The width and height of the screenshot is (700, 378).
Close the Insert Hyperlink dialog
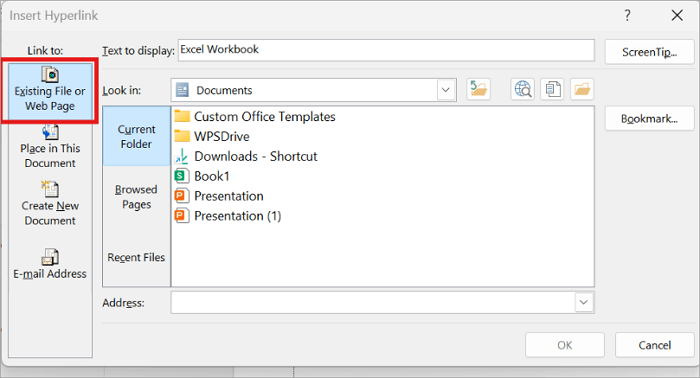[677, 16]
